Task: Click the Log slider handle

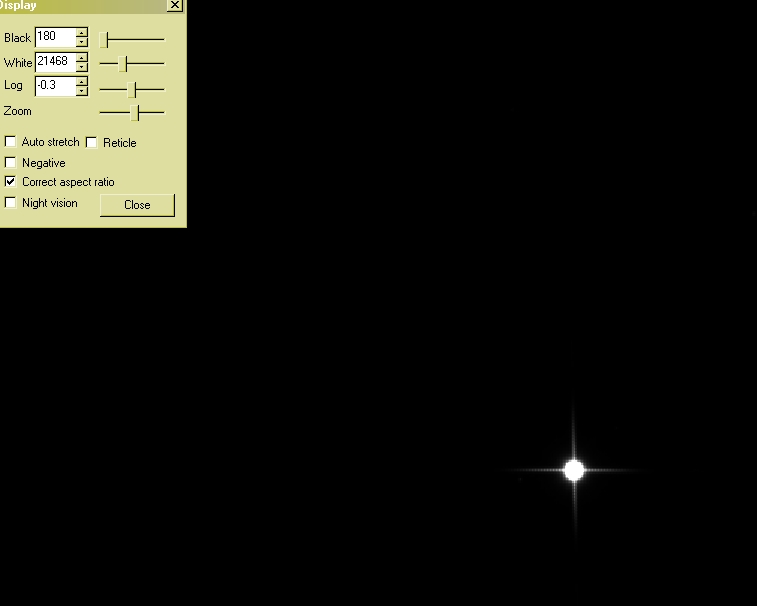Action: (132, 89)
